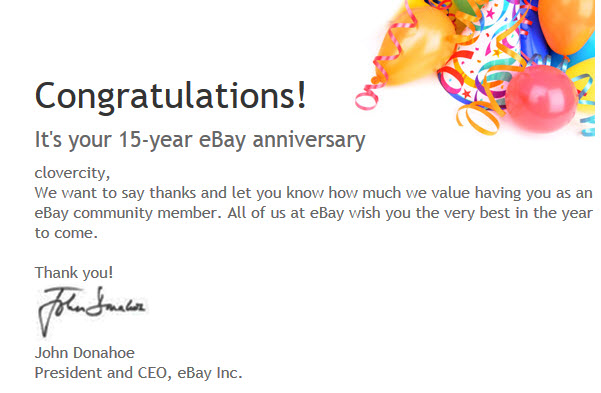601x393 pixels.
Task: Click the orange balloon at top right corner
Action: [x=566, y=26]
